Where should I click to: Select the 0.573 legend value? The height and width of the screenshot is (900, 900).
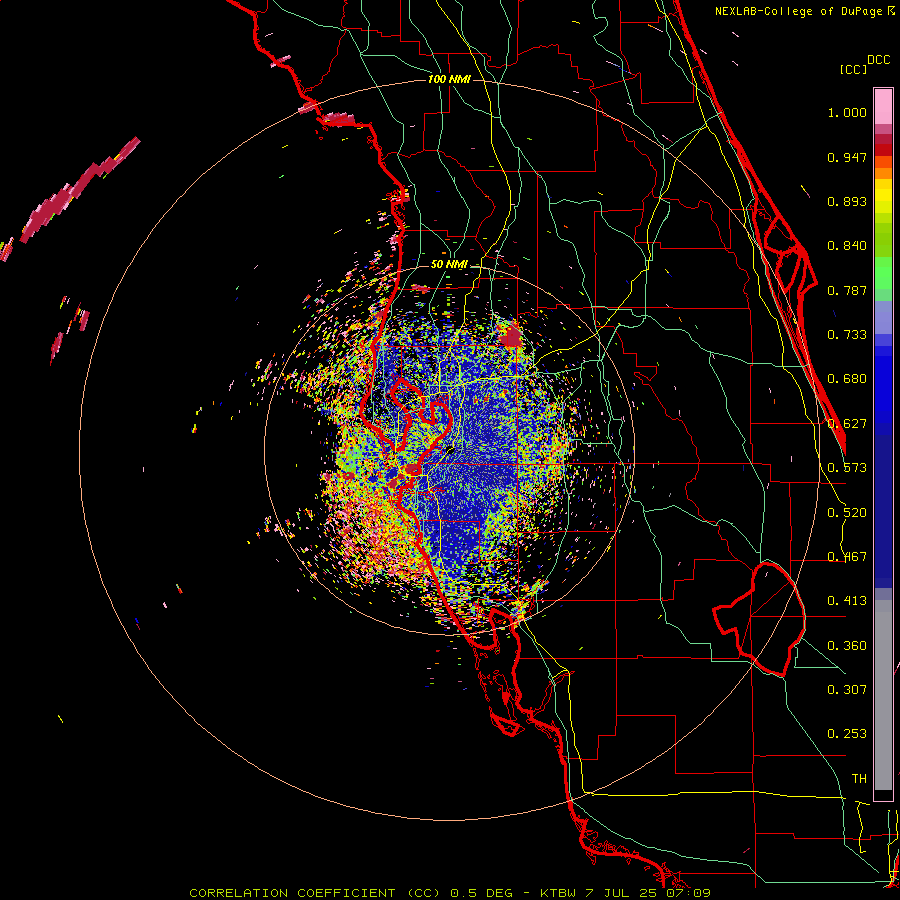pos(847,468)
